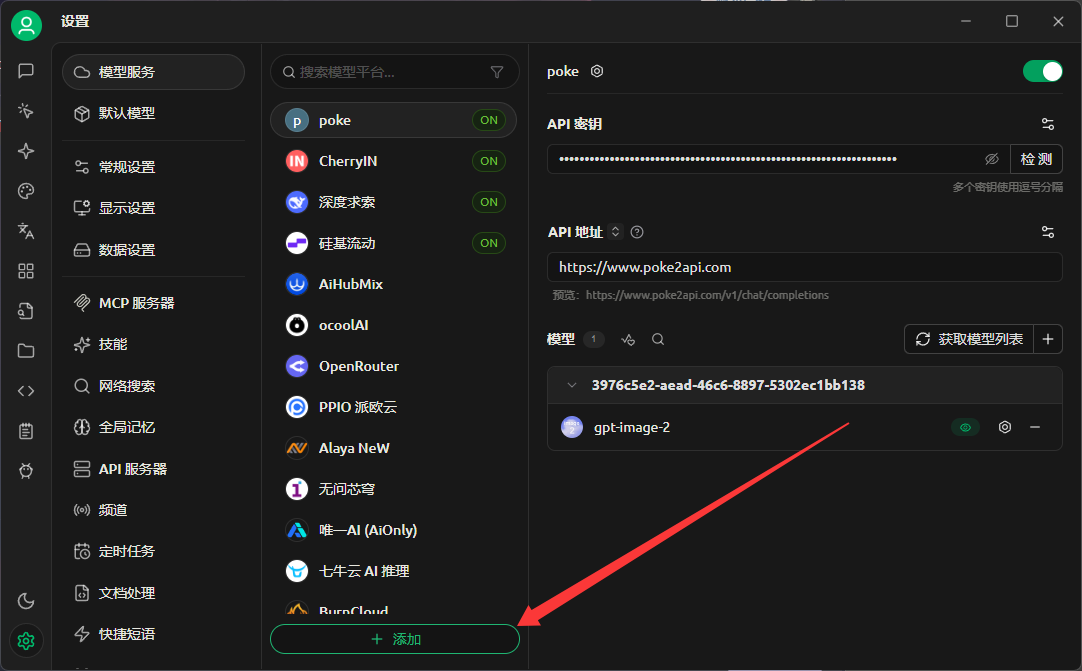Open the 技能 settings section
This screenshot has height=671, width=1082.
153,344
